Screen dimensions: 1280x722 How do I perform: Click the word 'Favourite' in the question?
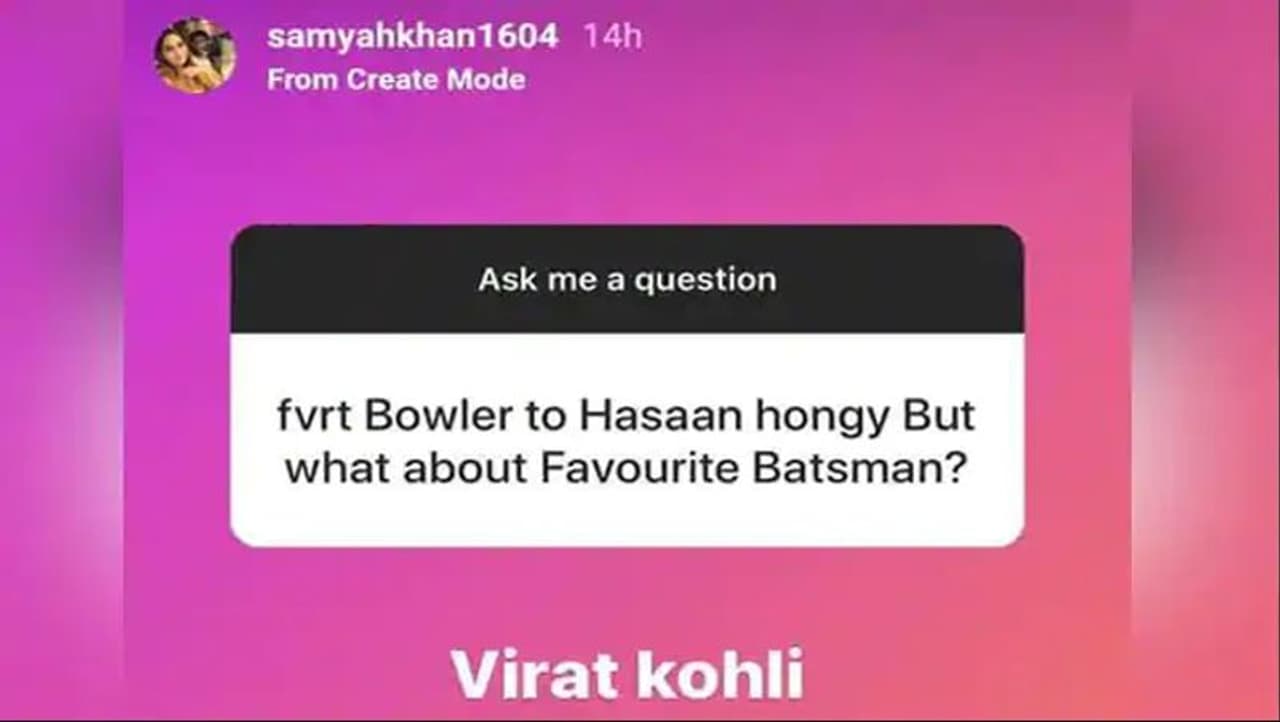point(641,469)
